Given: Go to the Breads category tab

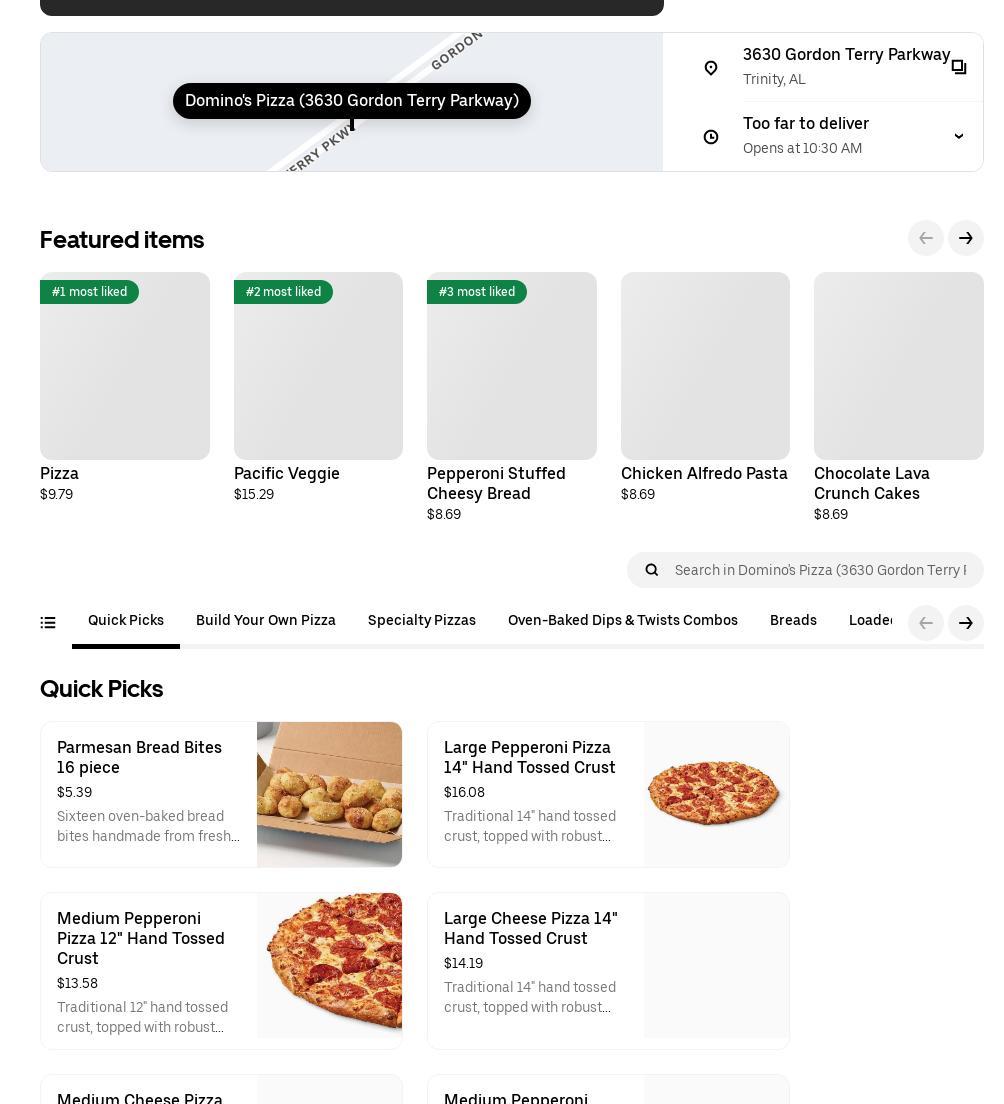Looking at the screenshot, I should coord(793,621).
